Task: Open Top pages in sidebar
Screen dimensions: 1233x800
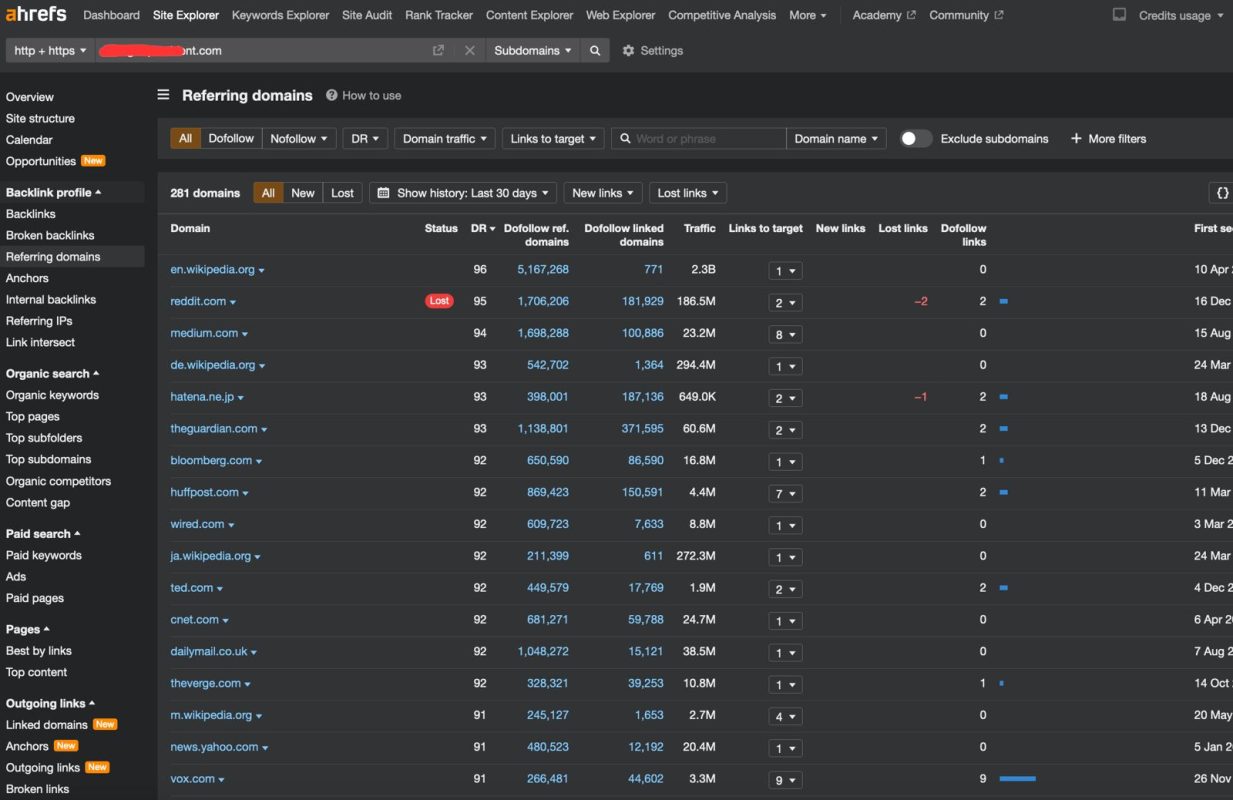Action: (x=33, y=417)
